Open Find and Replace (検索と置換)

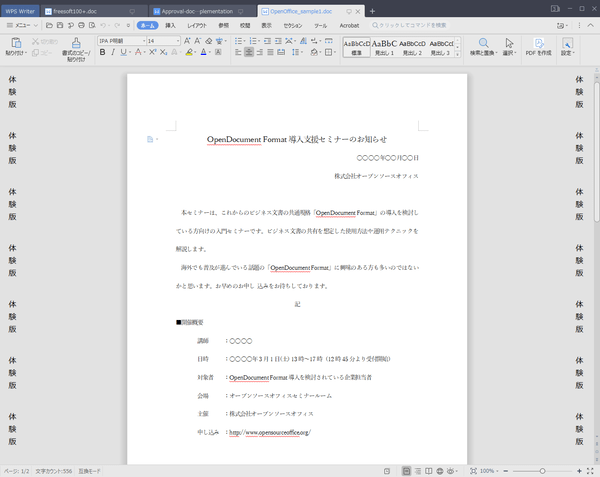coord(483,46)
